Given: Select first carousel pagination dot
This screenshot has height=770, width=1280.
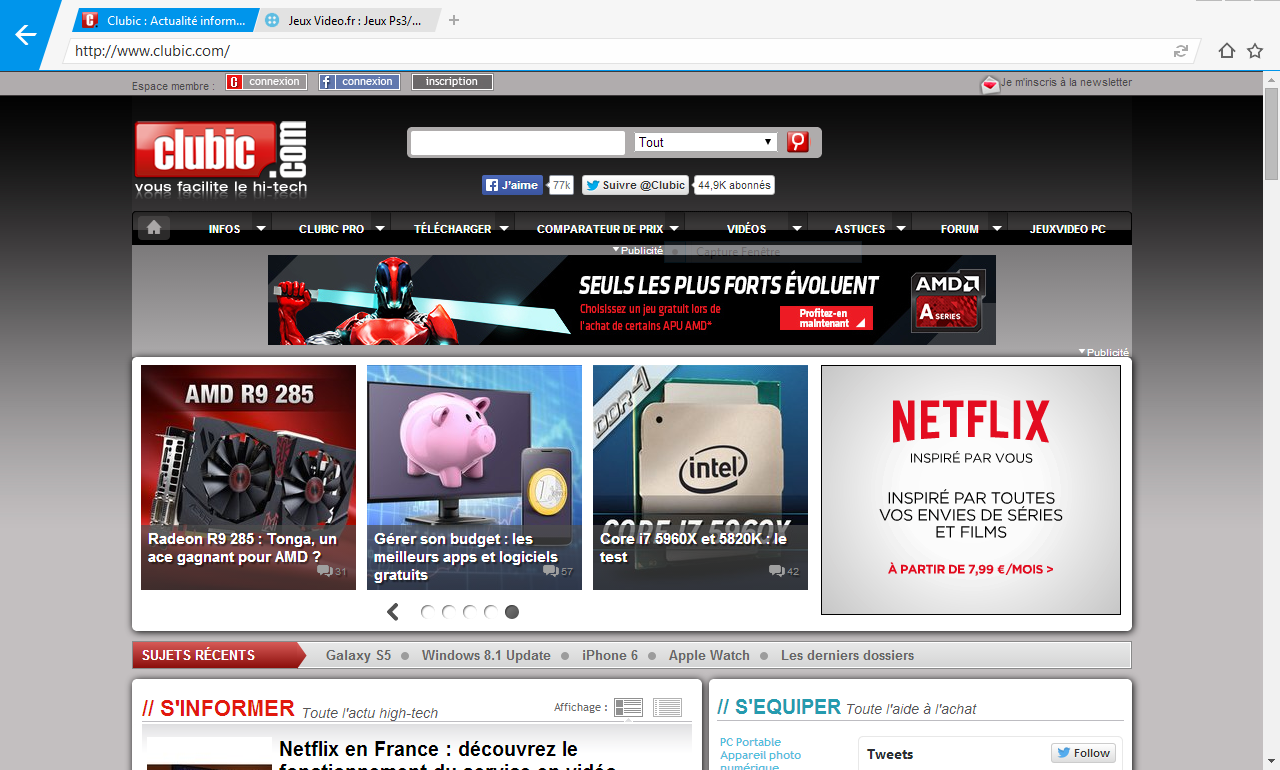Looking at the screenshot, I should (427, 612).
